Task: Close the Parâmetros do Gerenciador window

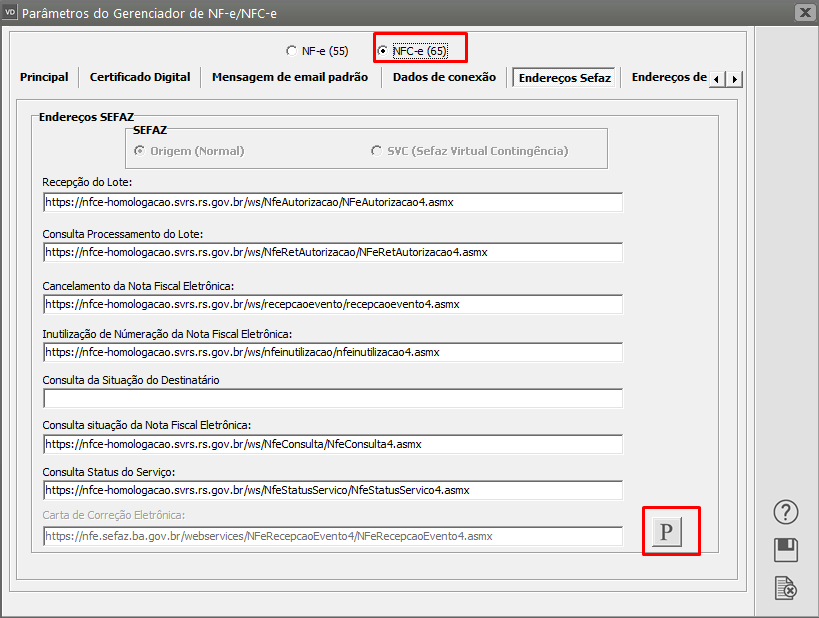Action: tap(805, 12)
